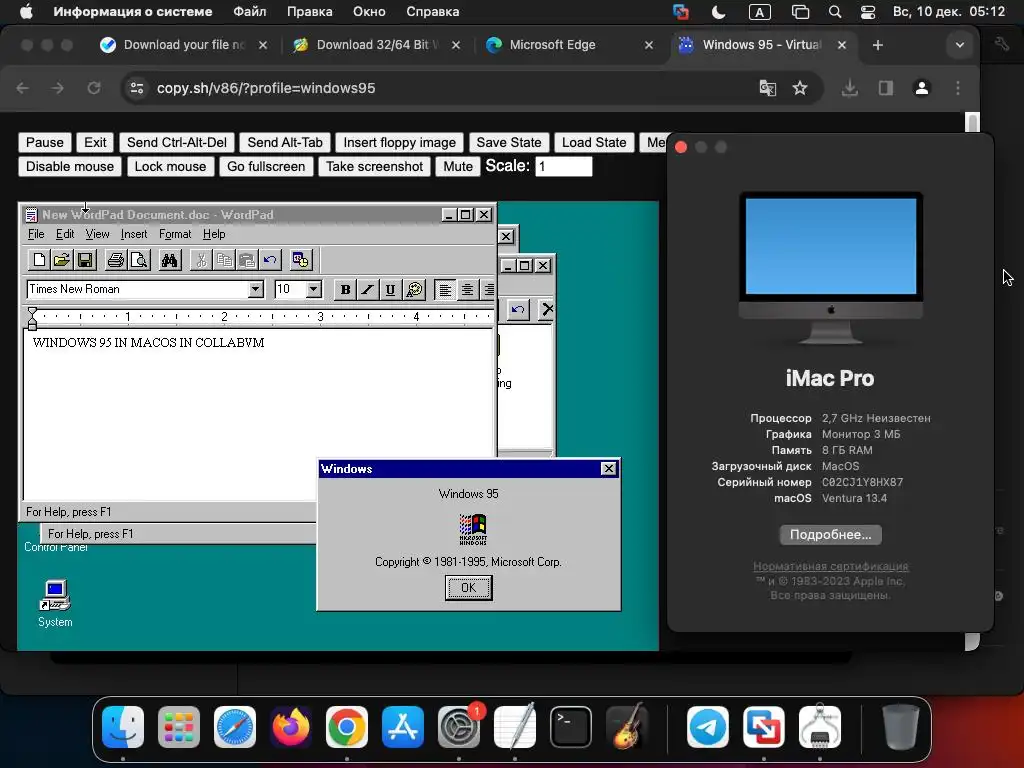1024x768 pixels.
Task: Click the Google Translate icon in address bar
Action: [x=767, y=88]
